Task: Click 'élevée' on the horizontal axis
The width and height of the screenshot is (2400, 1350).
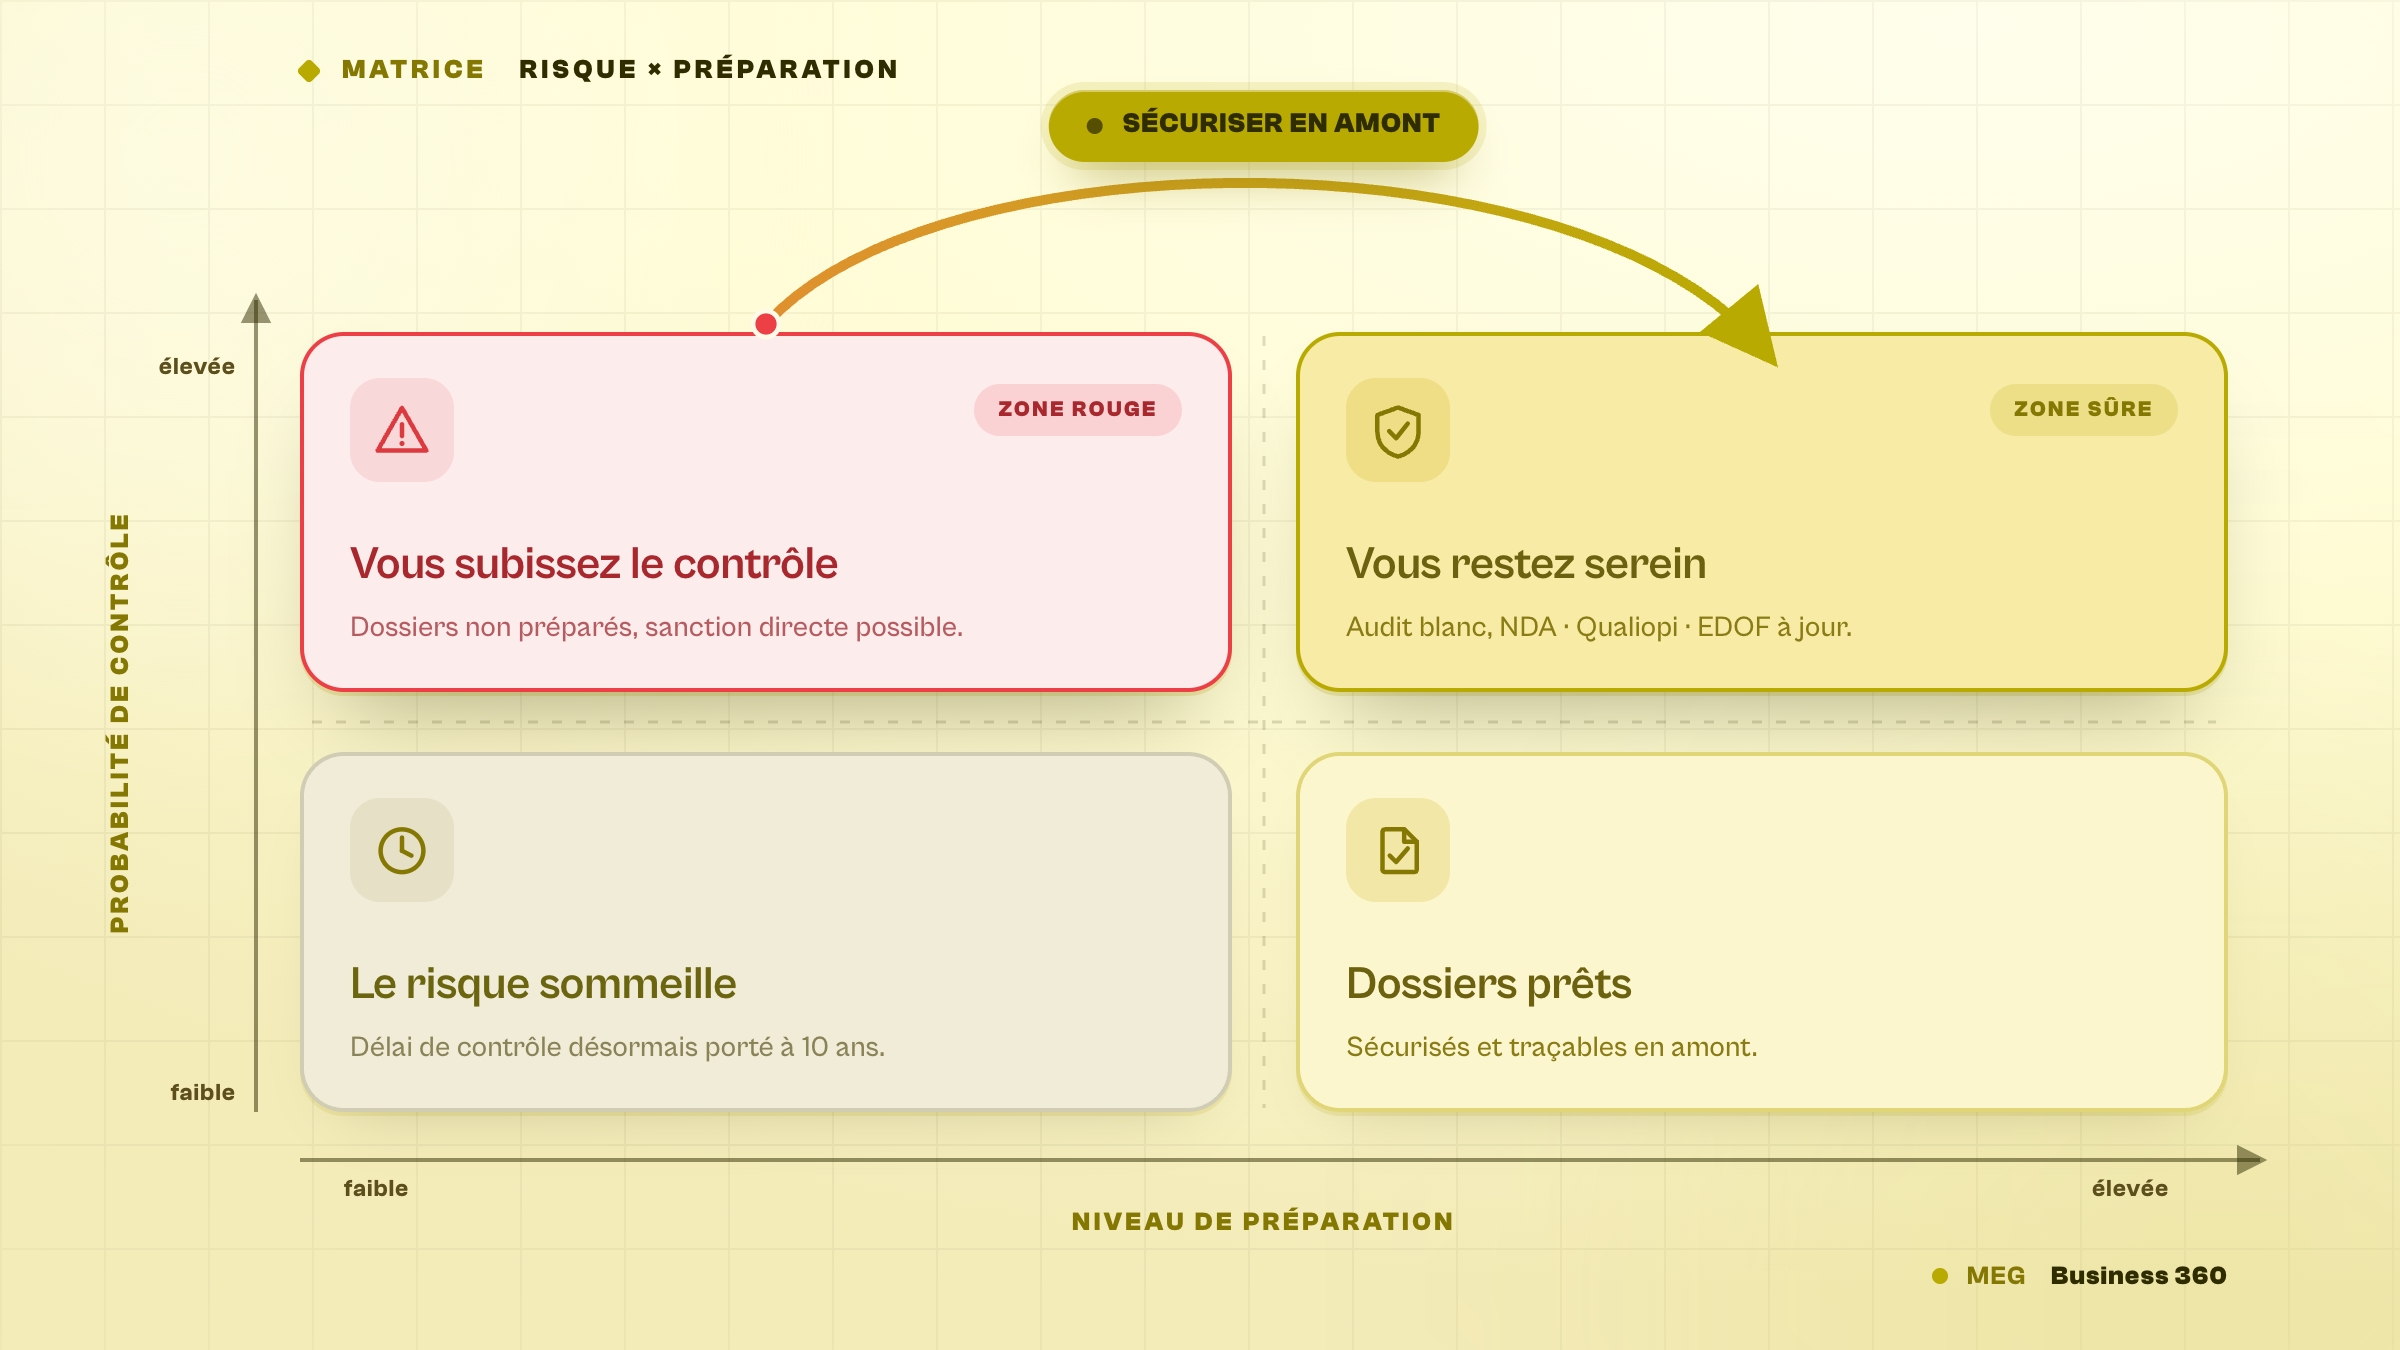Action: click(x=2130, y=1188)
